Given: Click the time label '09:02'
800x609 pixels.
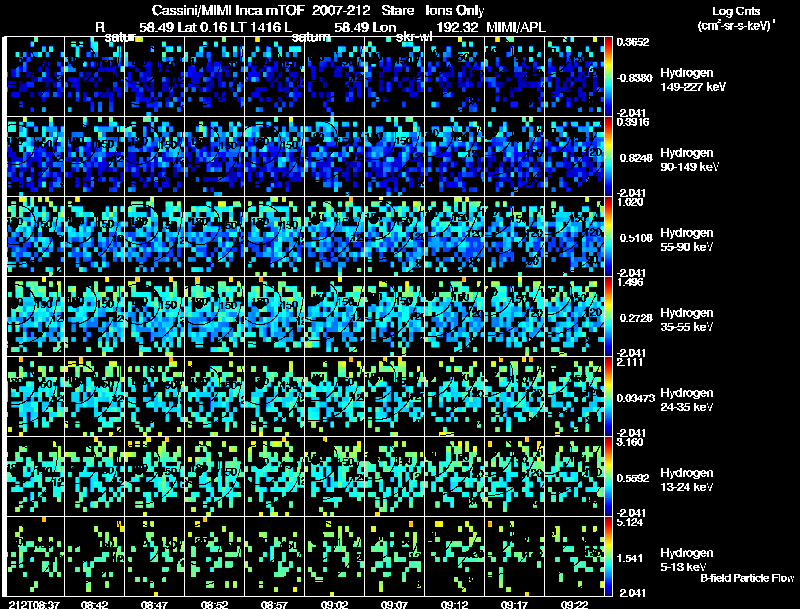Looking at the screenshot, I should click(334, 604).
